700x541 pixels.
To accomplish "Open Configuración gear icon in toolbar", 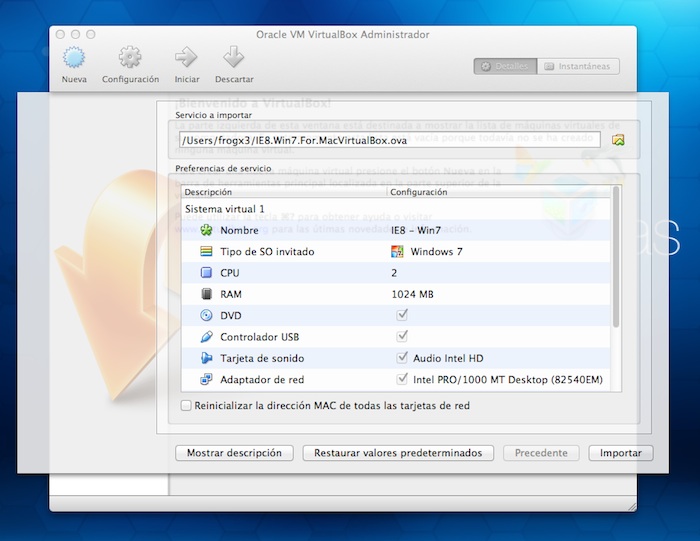I will coord(130,58).
